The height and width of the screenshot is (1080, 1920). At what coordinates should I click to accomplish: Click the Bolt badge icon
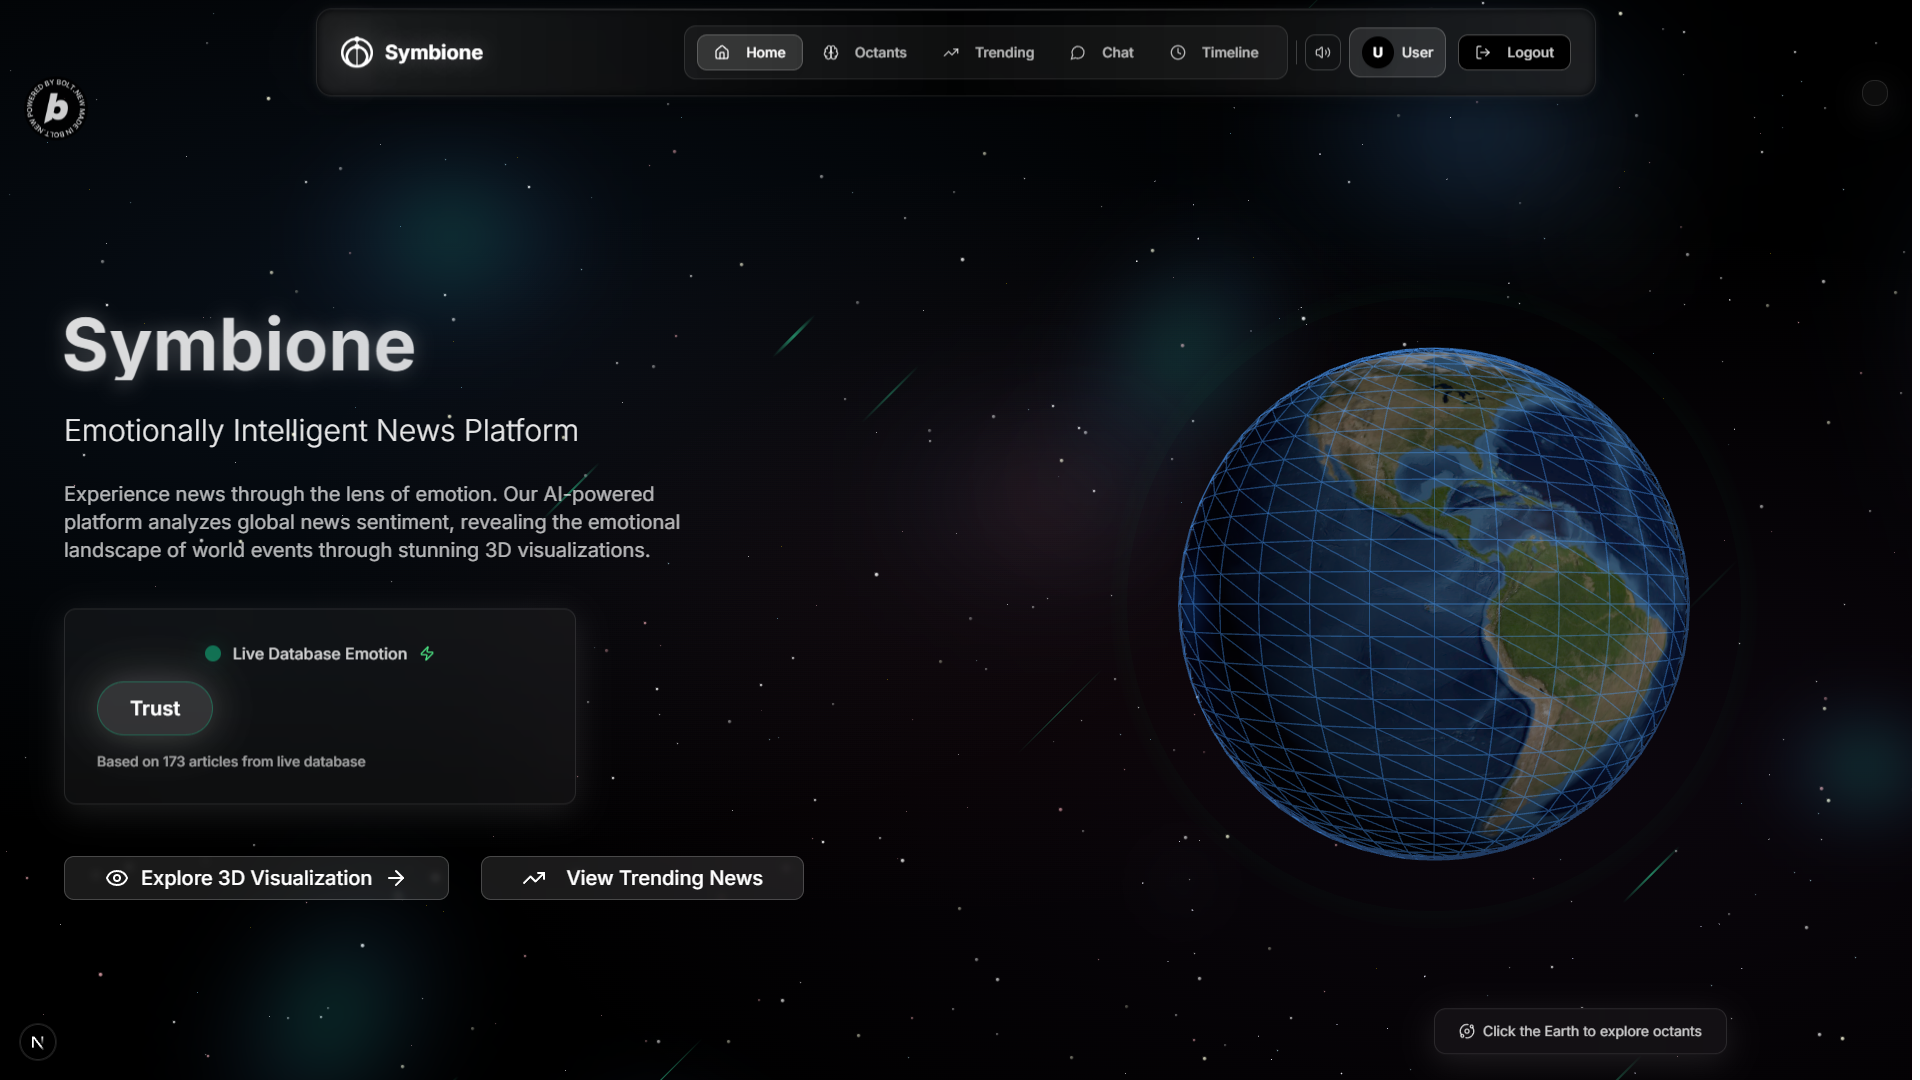click(56, 108)
